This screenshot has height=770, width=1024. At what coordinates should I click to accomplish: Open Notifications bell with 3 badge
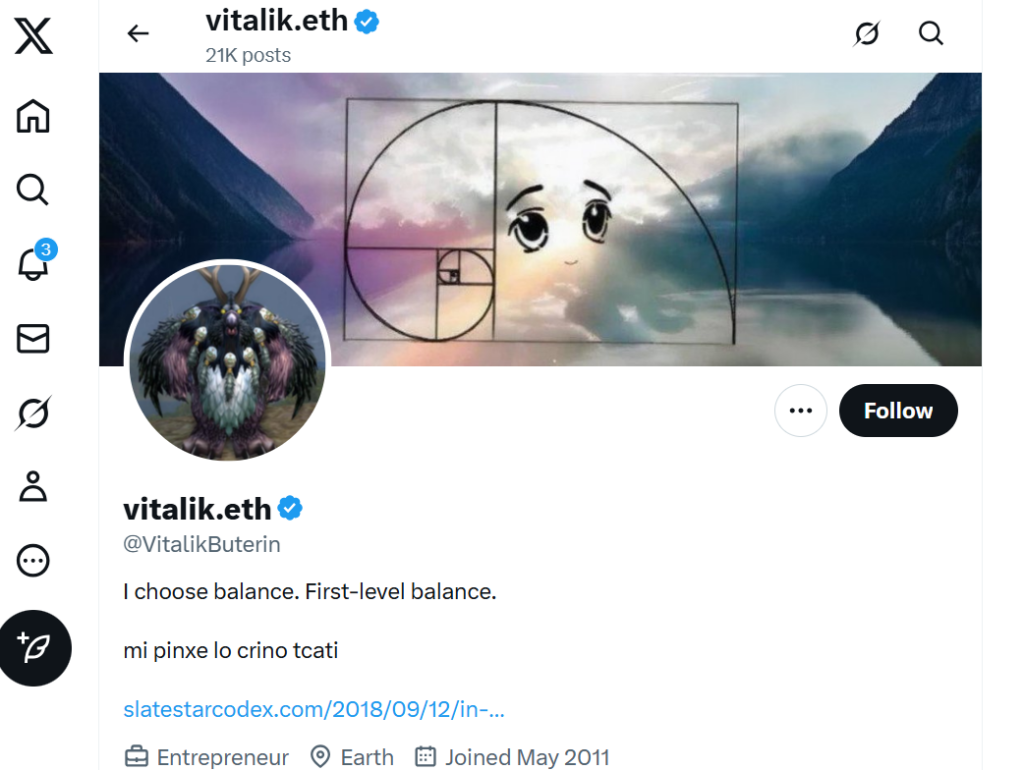click(34, 263)
